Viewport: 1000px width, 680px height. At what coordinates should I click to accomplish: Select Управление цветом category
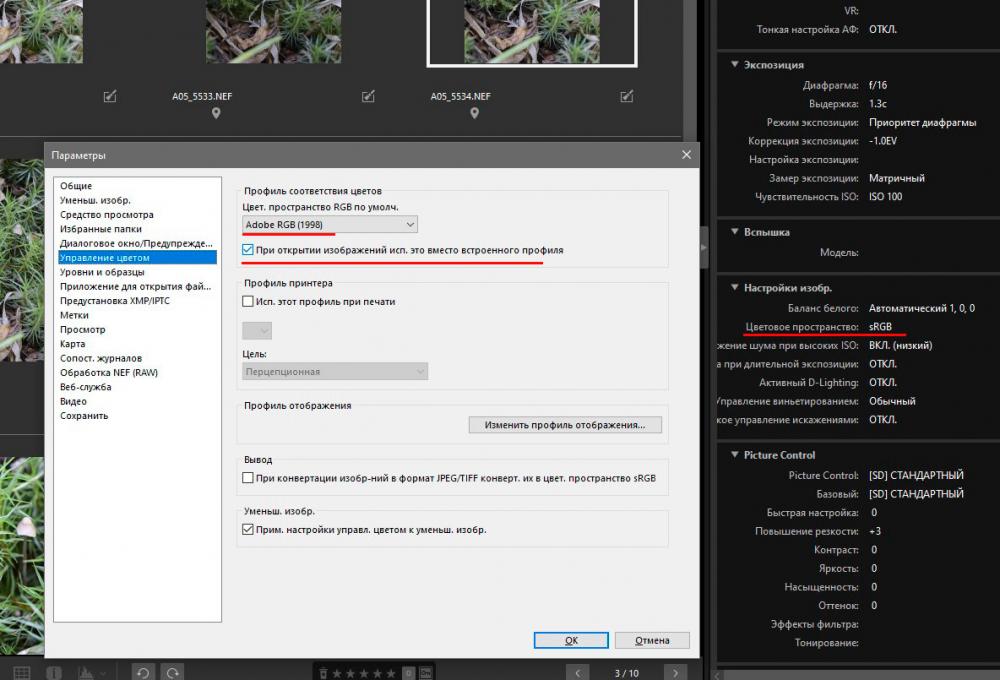click(x=137, y=258)
